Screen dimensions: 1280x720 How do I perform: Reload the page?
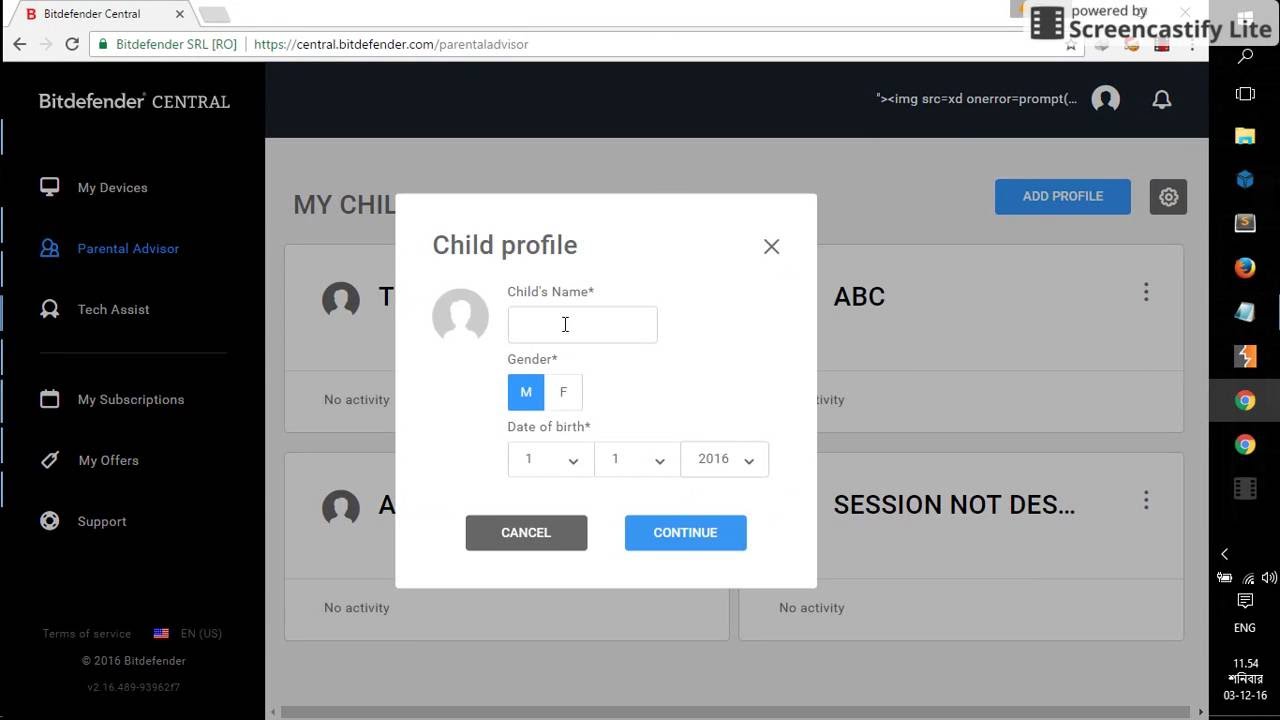(x=72, y=44)
